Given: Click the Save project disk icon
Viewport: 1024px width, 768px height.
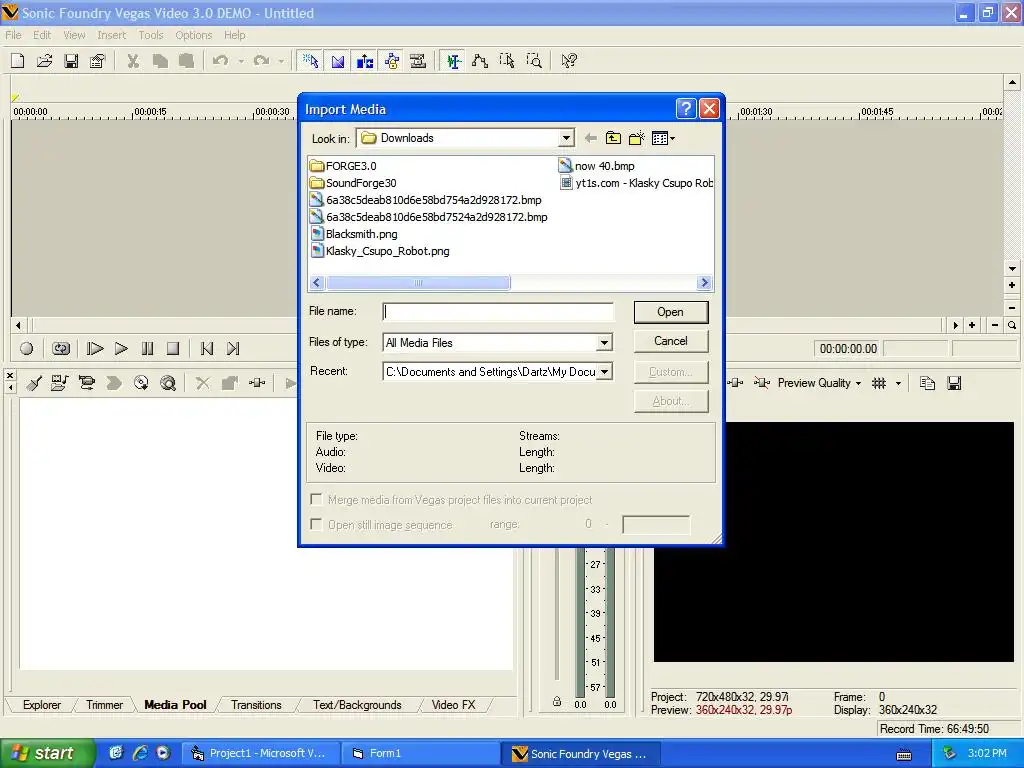Looking at the screenshot, I should 71,61.
